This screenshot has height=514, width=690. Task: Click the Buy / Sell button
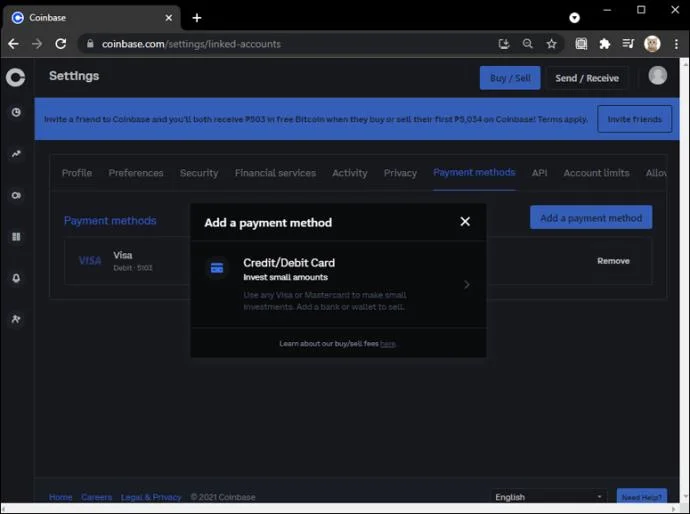pyautogui.click(x=510, y=78)
